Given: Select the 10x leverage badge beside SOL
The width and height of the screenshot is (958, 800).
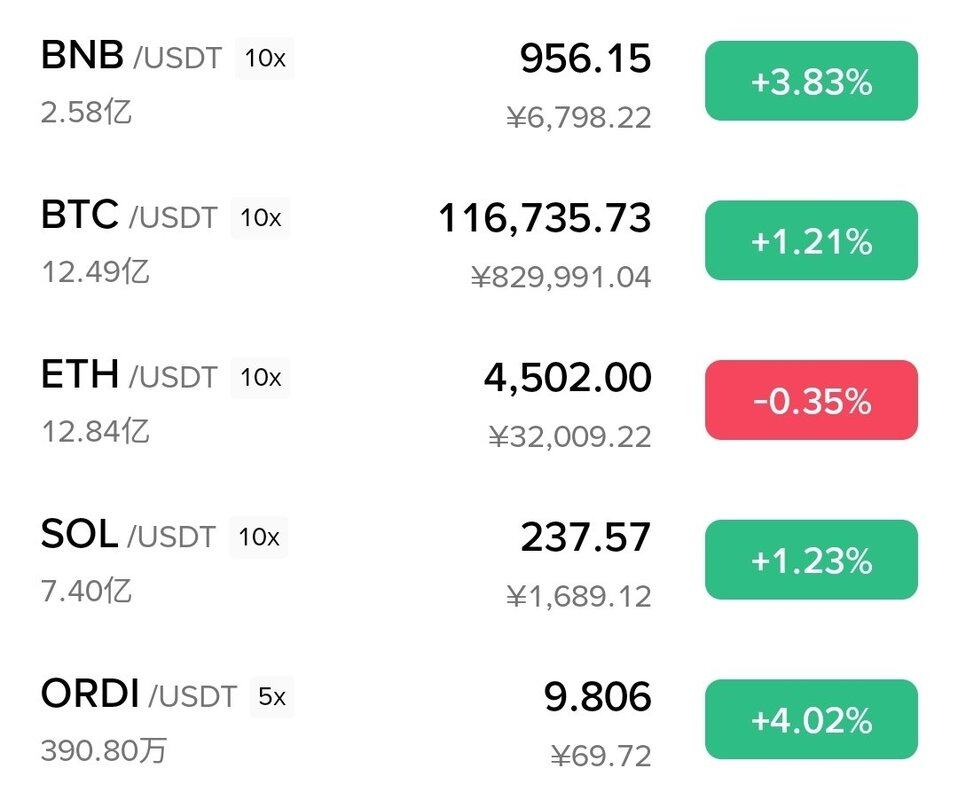Looking at the screenshot, I should (258, 537).
